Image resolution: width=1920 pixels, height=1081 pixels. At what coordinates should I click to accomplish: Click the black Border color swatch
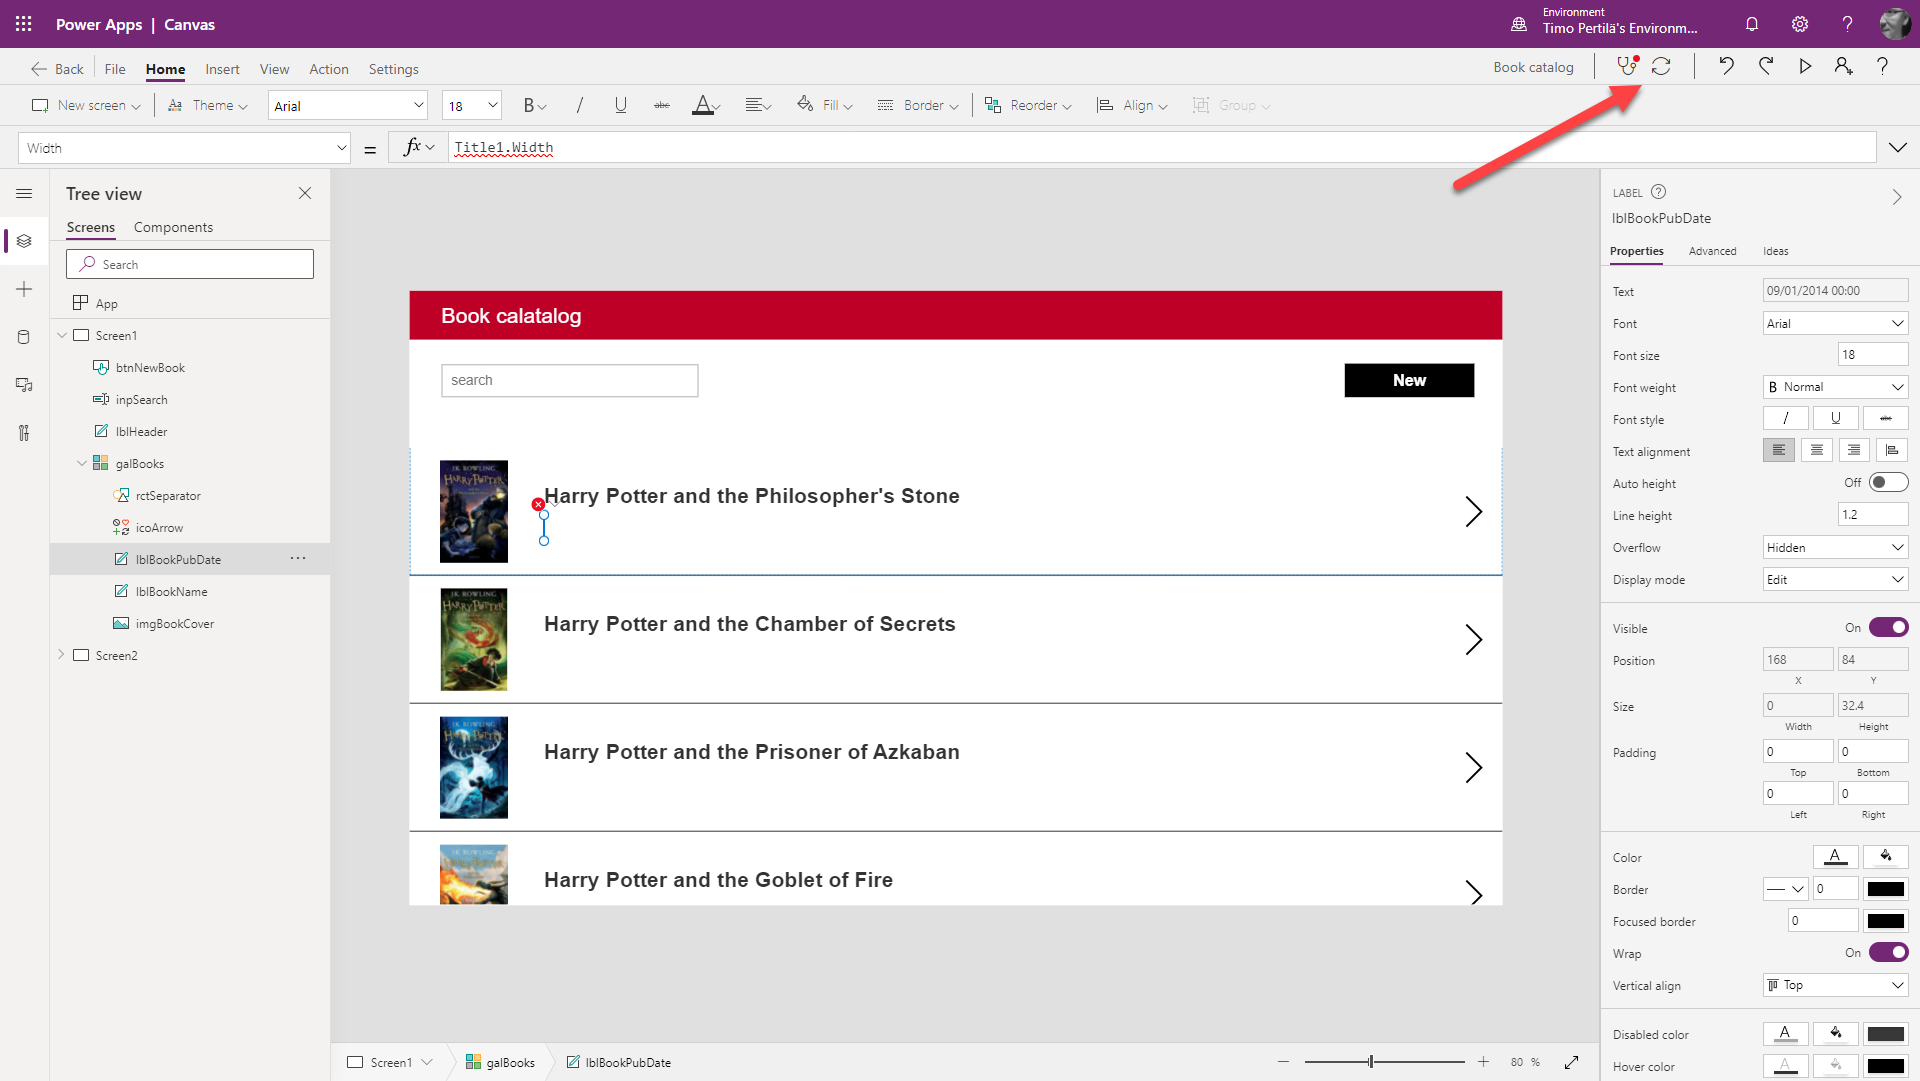coord(1886,889)
